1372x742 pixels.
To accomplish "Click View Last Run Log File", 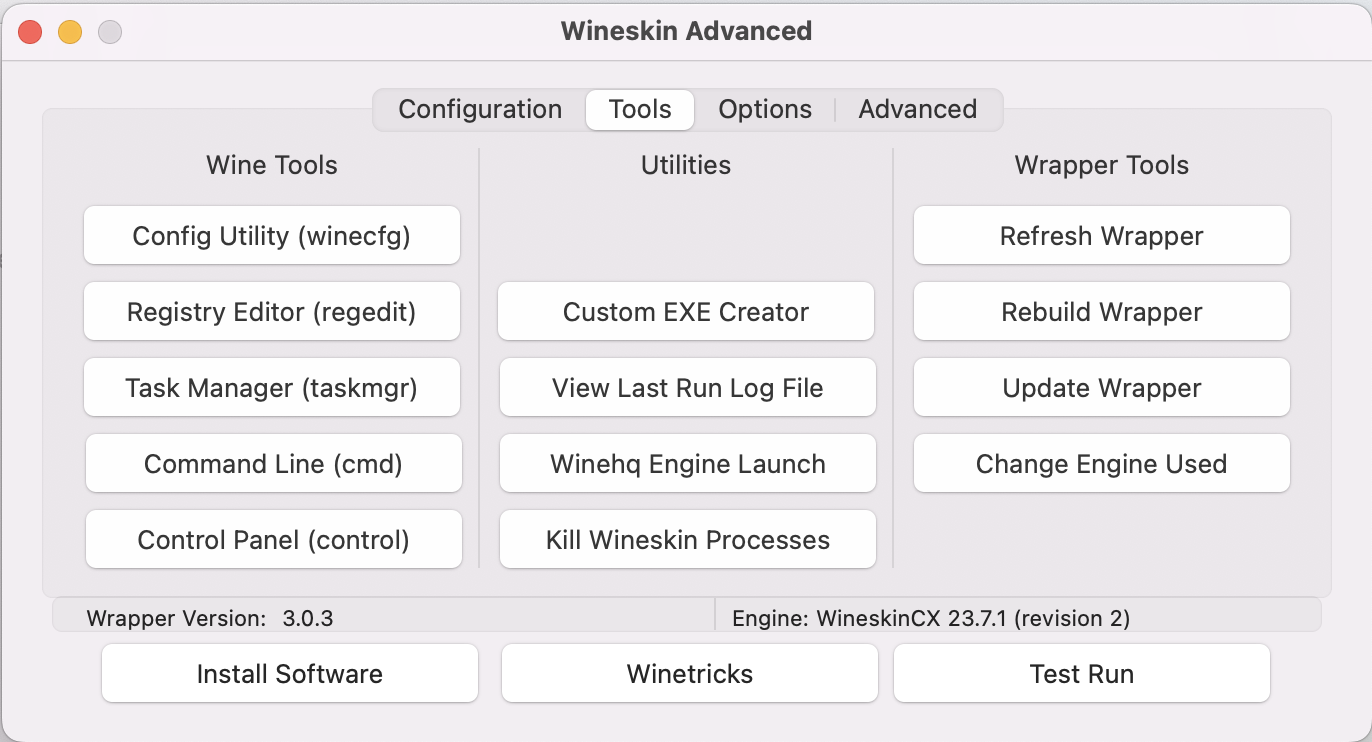I will tap(688, 388).
